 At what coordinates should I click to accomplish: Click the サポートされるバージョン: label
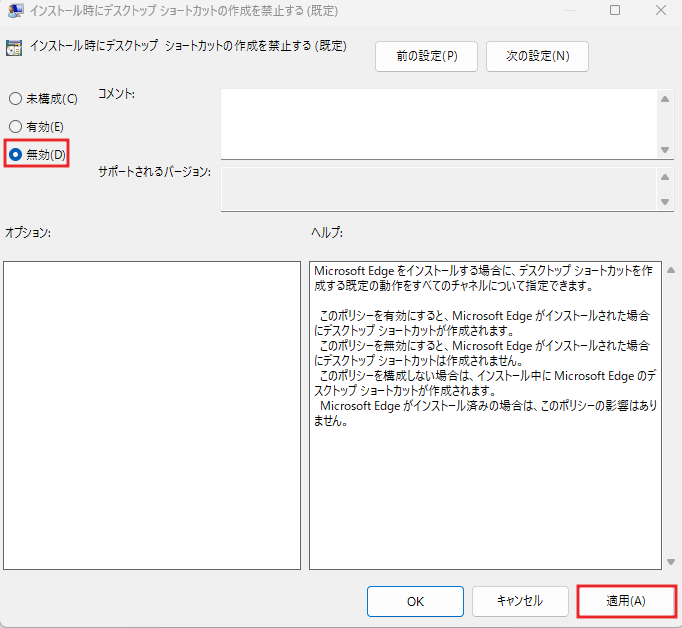[154, 172]
